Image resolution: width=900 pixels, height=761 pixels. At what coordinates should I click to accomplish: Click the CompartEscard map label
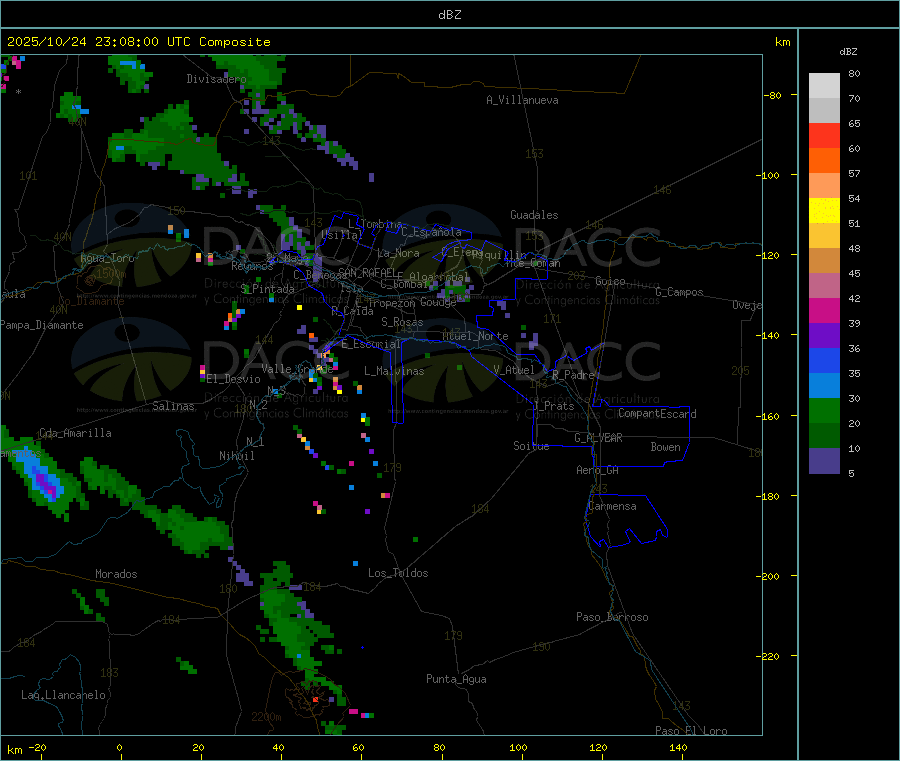point(657,413)
